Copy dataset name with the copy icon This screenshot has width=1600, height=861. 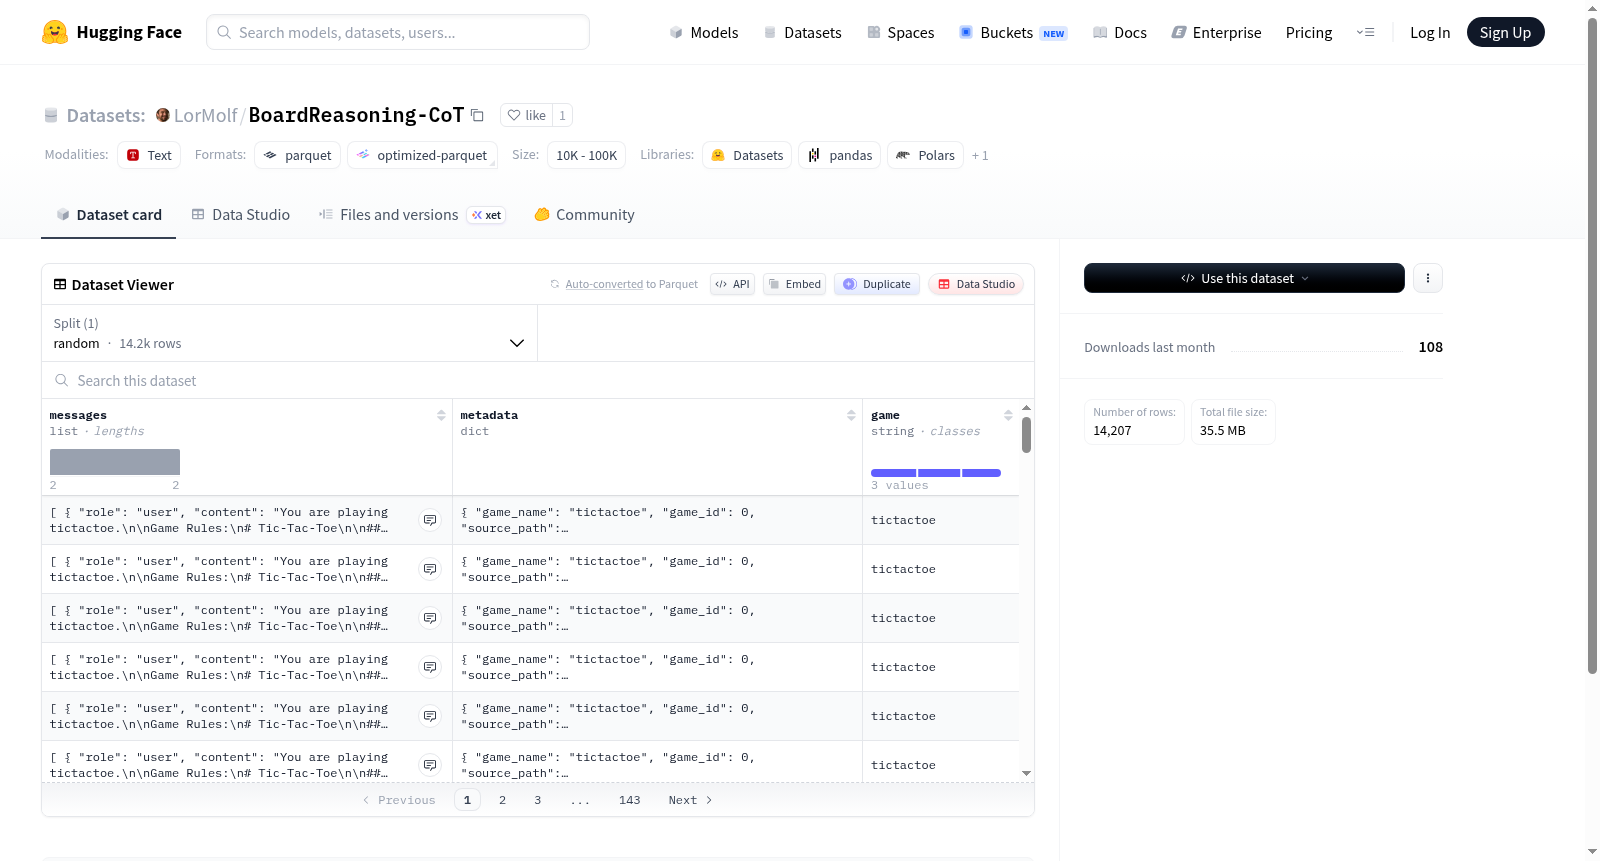[x=478, y=116]
